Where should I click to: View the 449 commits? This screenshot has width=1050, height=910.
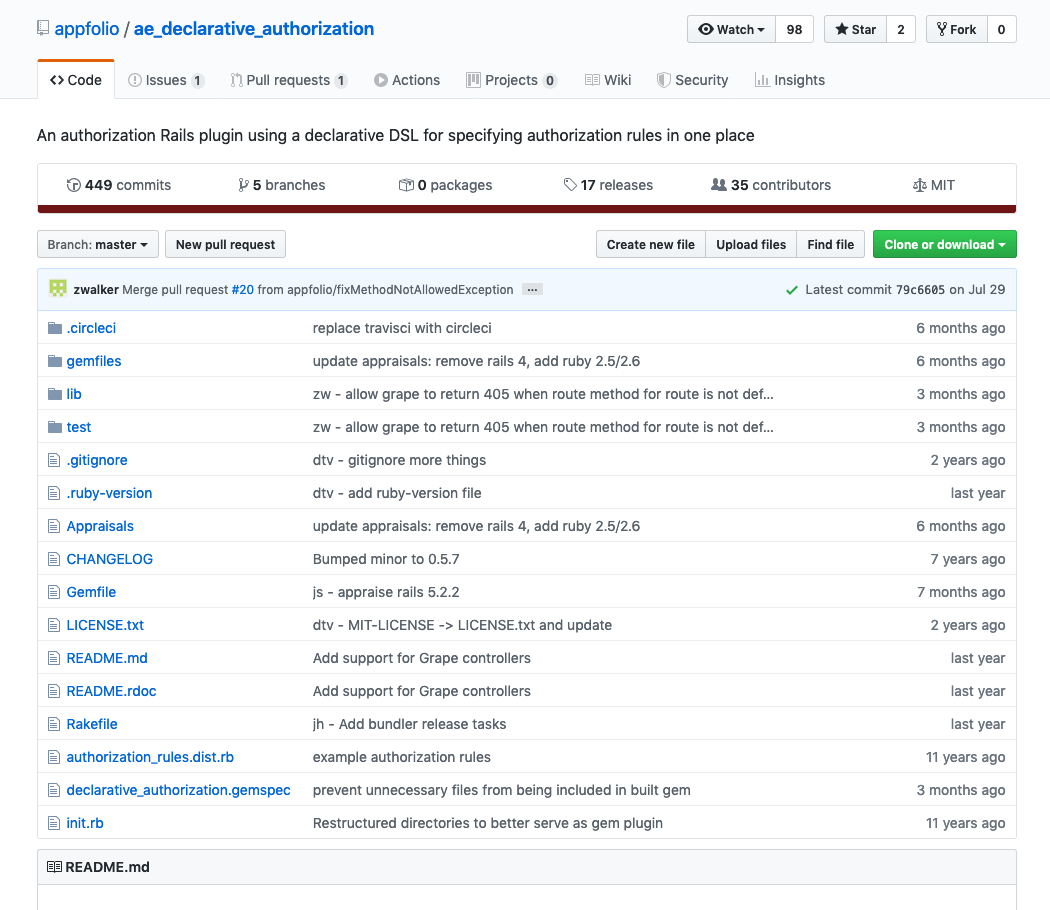(x=119, y=185)
